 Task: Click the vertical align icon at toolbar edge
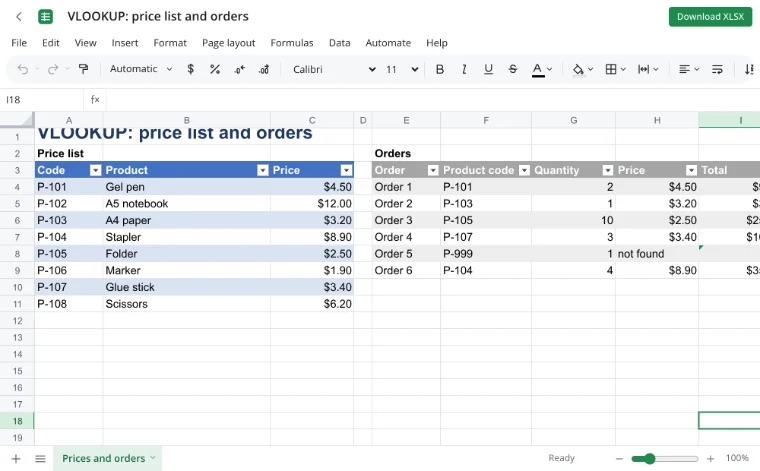pos(749,69)
